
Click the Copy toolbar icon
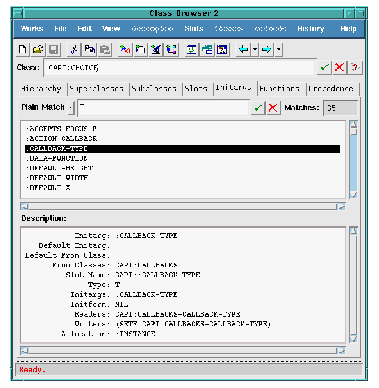pyautogui.click(x=89, y=50)
